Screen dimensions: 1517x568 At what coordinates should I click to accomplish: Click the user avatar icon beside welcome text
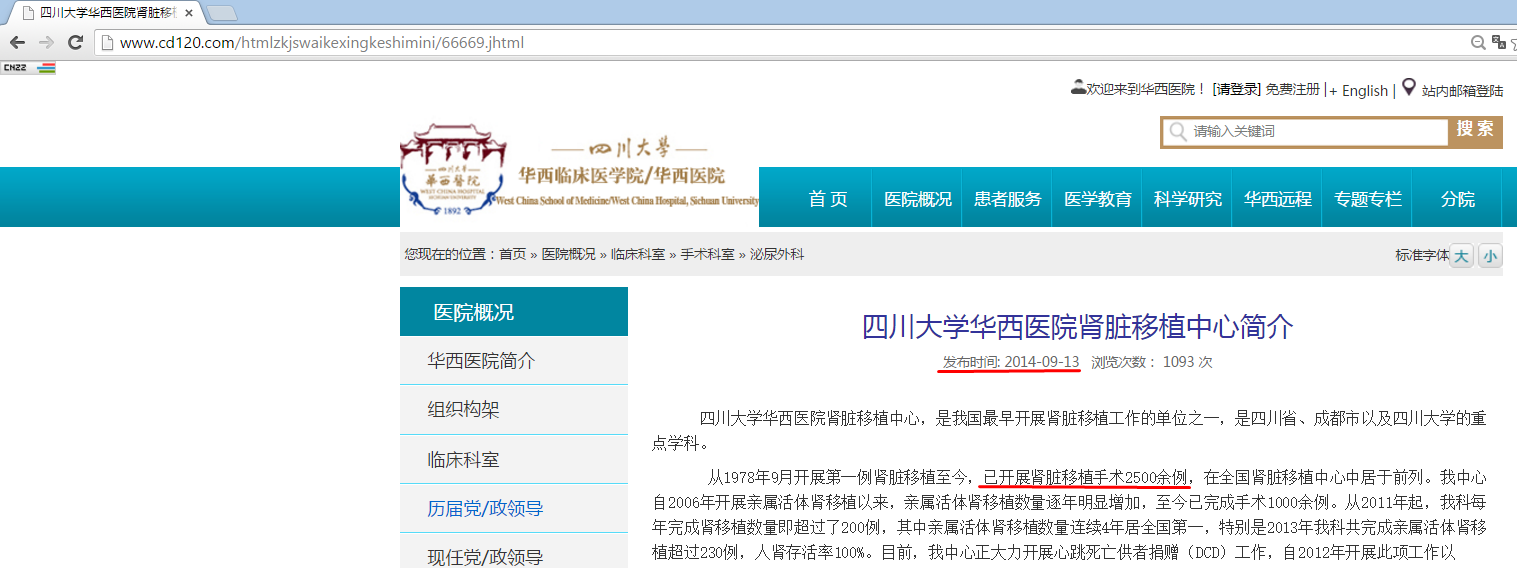pyautogui.click(x=1078, y=88)
